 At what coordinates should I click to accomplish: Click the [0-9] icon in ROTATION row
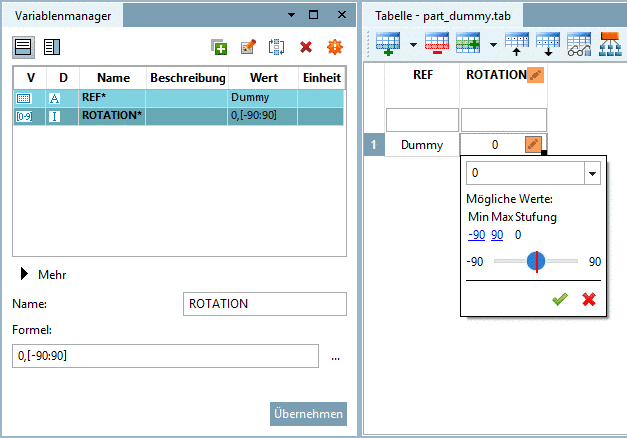(24, 116)
